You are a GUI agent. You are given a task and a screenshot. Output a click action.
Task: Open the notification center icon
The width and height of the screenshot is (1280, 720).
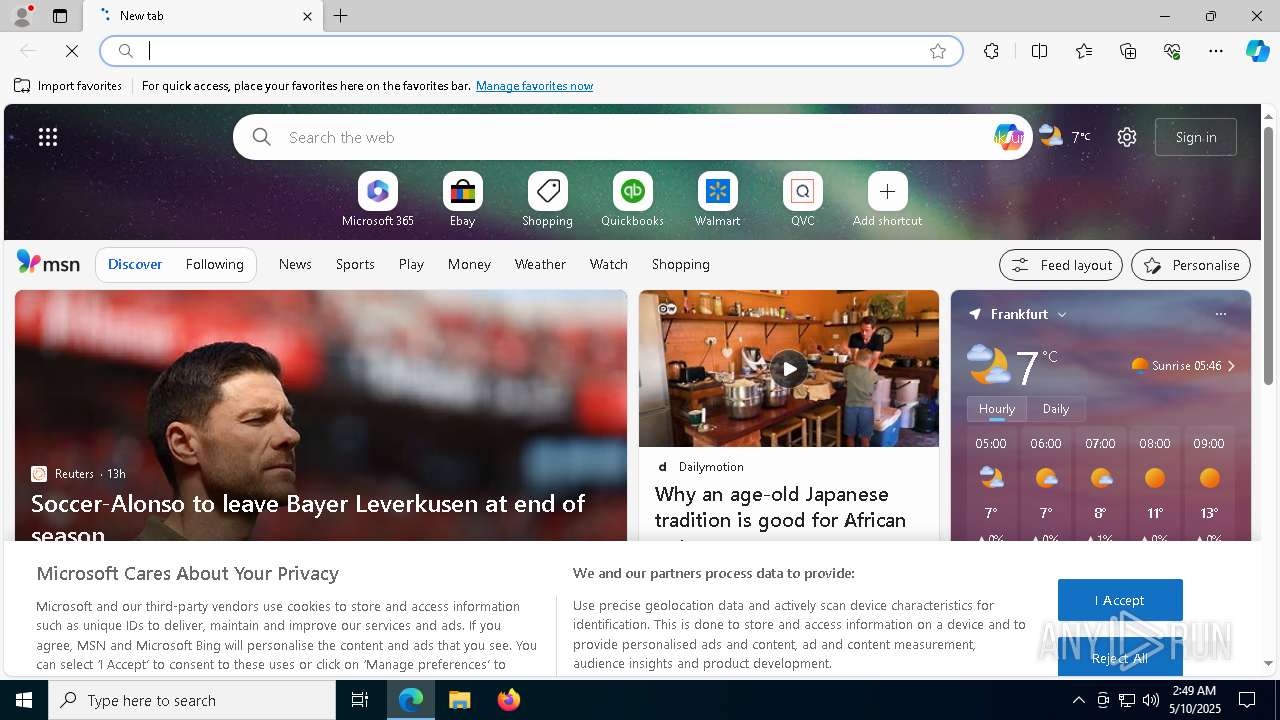click(1247, 700)
